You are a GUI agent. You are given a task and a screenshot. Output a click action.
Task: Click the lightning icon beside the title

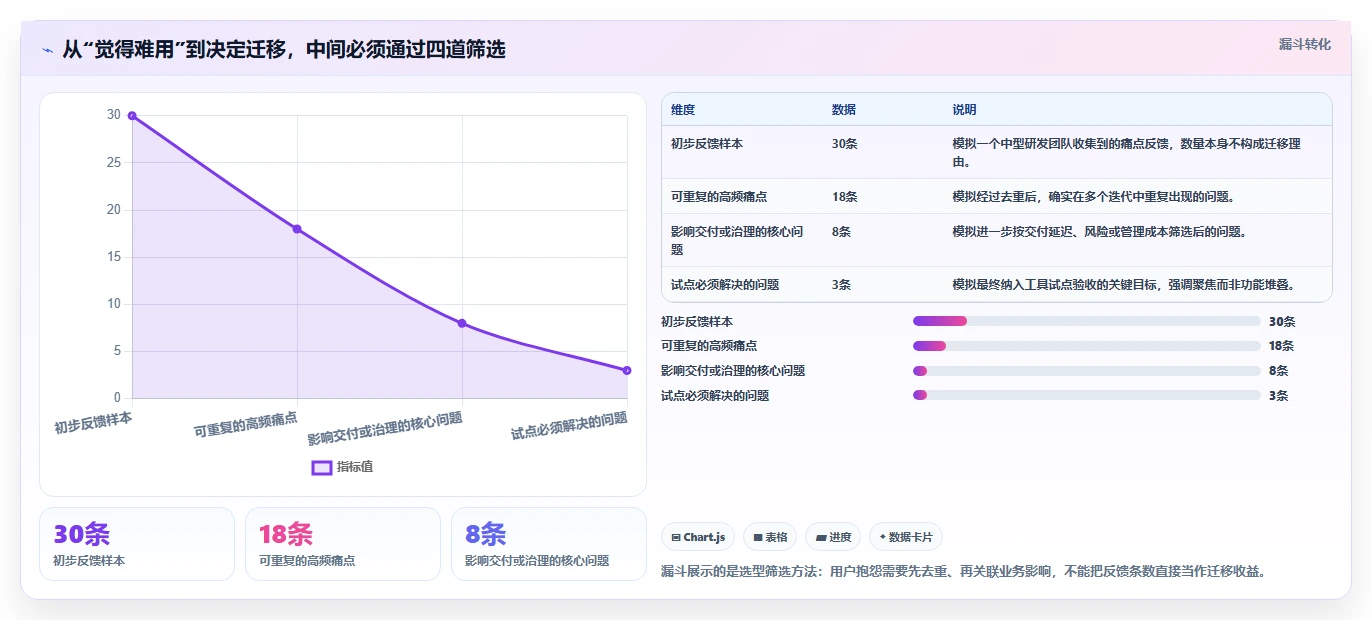pyautogui.click(x=47, y=49)
